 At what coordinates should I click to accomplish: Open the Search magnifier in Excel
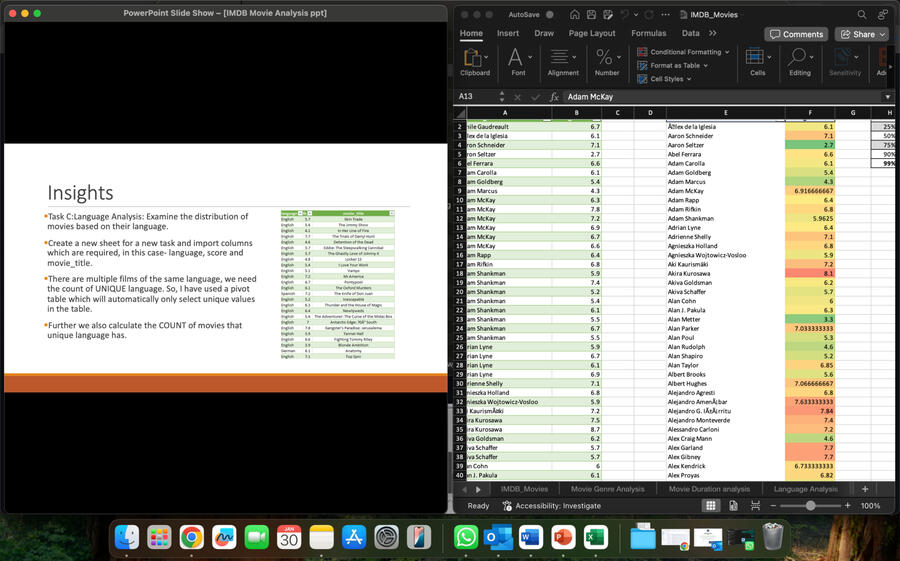pos(862,15)
